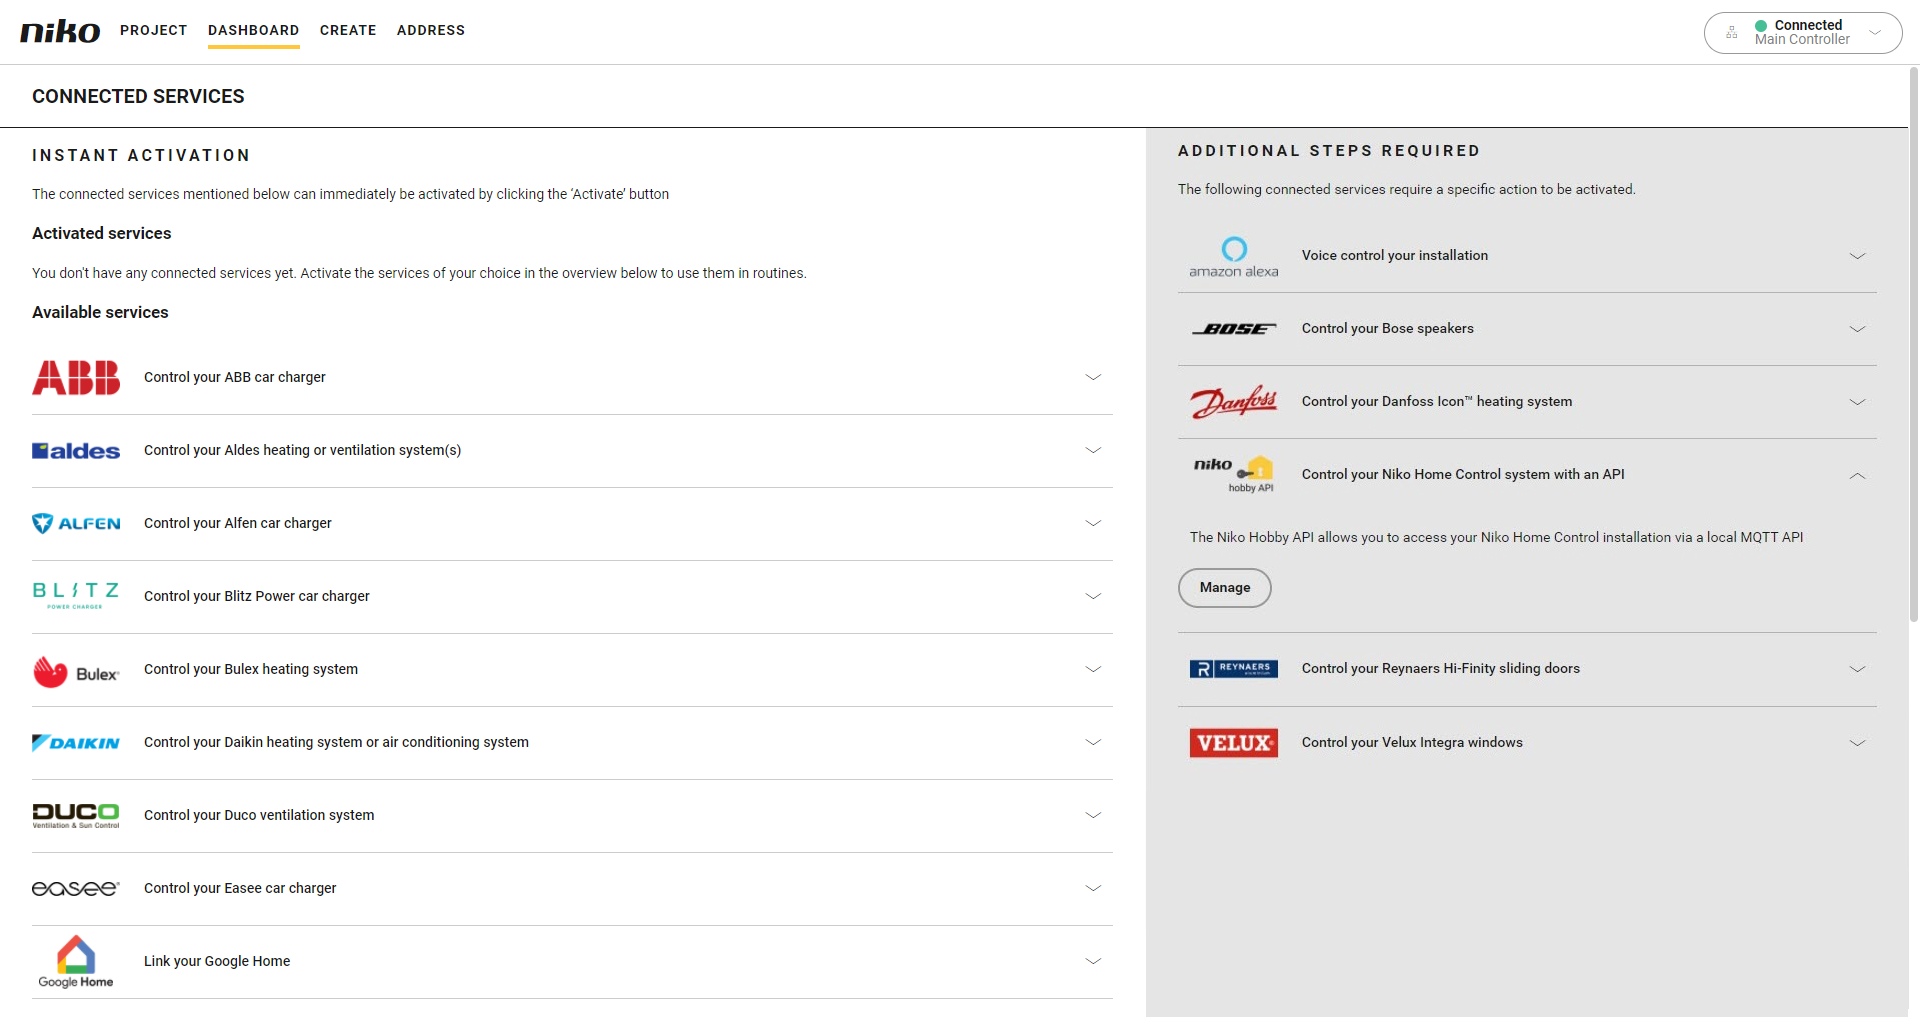Expand the Blitz Power car charger row
This screenshot has width=1920, height=1017.
tap(1093, 597)
